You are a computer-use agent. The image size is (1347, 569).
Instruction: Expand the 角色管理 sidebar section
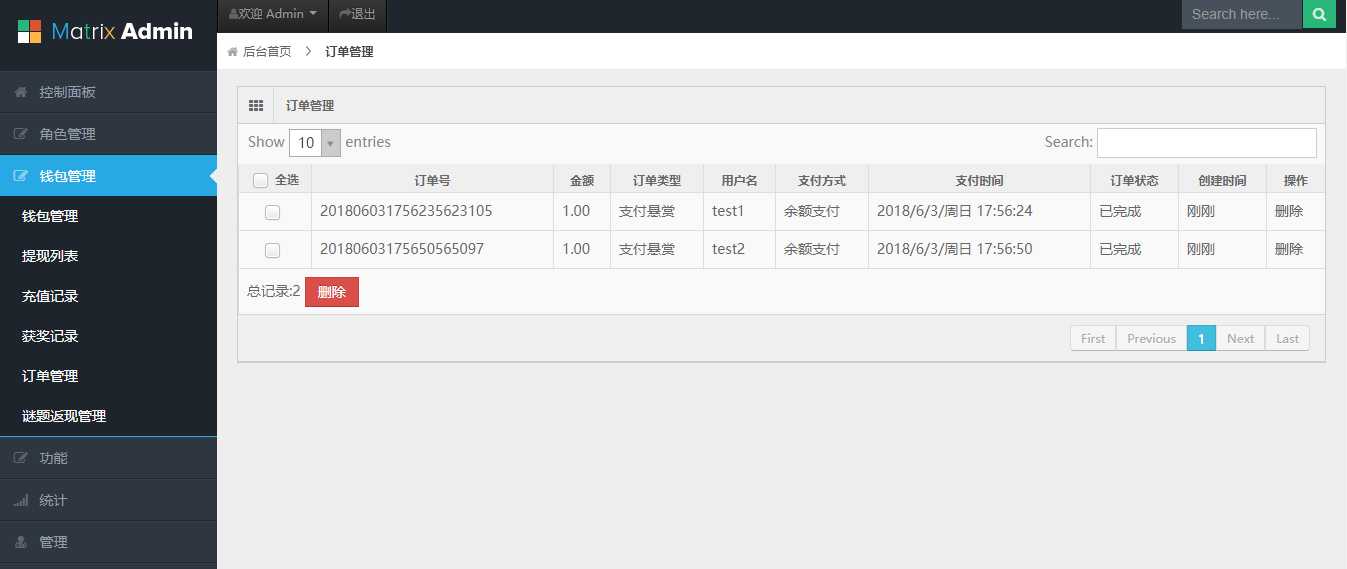click(108, 134)
